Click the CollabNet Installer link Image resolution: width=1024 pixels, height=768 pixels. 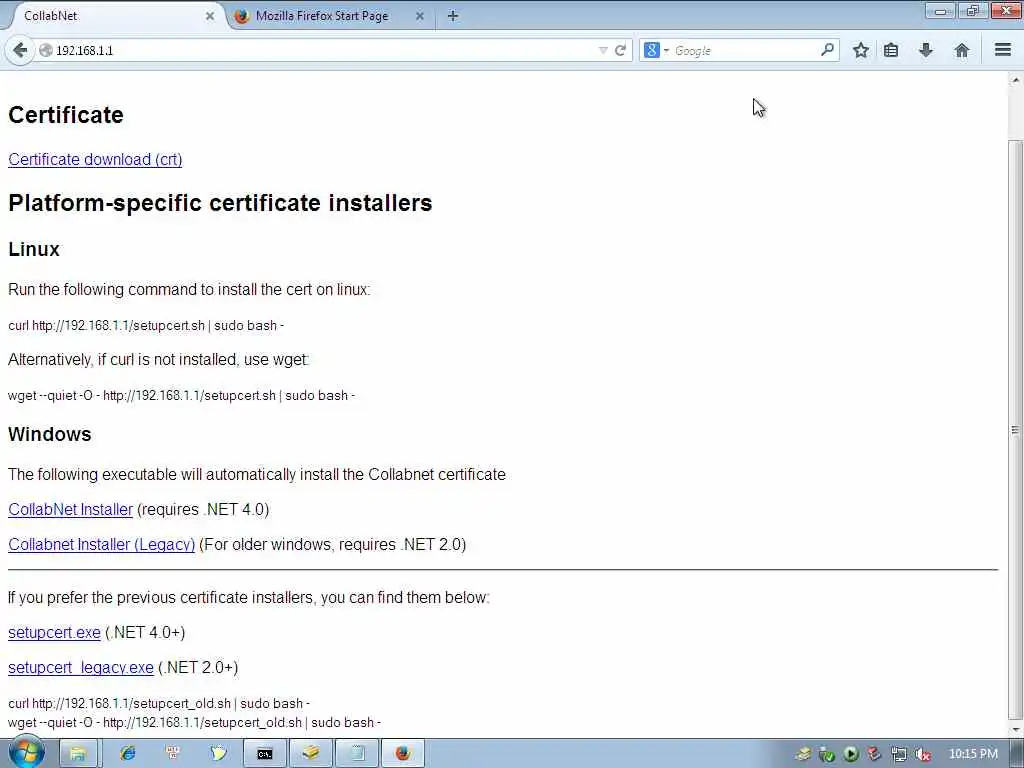click(71, 509)
